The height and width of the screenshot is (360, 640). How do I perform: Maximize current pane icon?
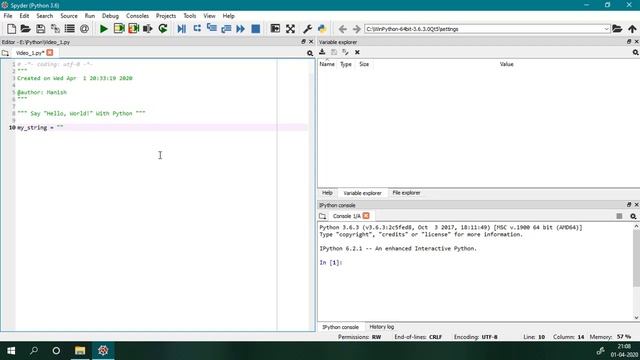275,29
